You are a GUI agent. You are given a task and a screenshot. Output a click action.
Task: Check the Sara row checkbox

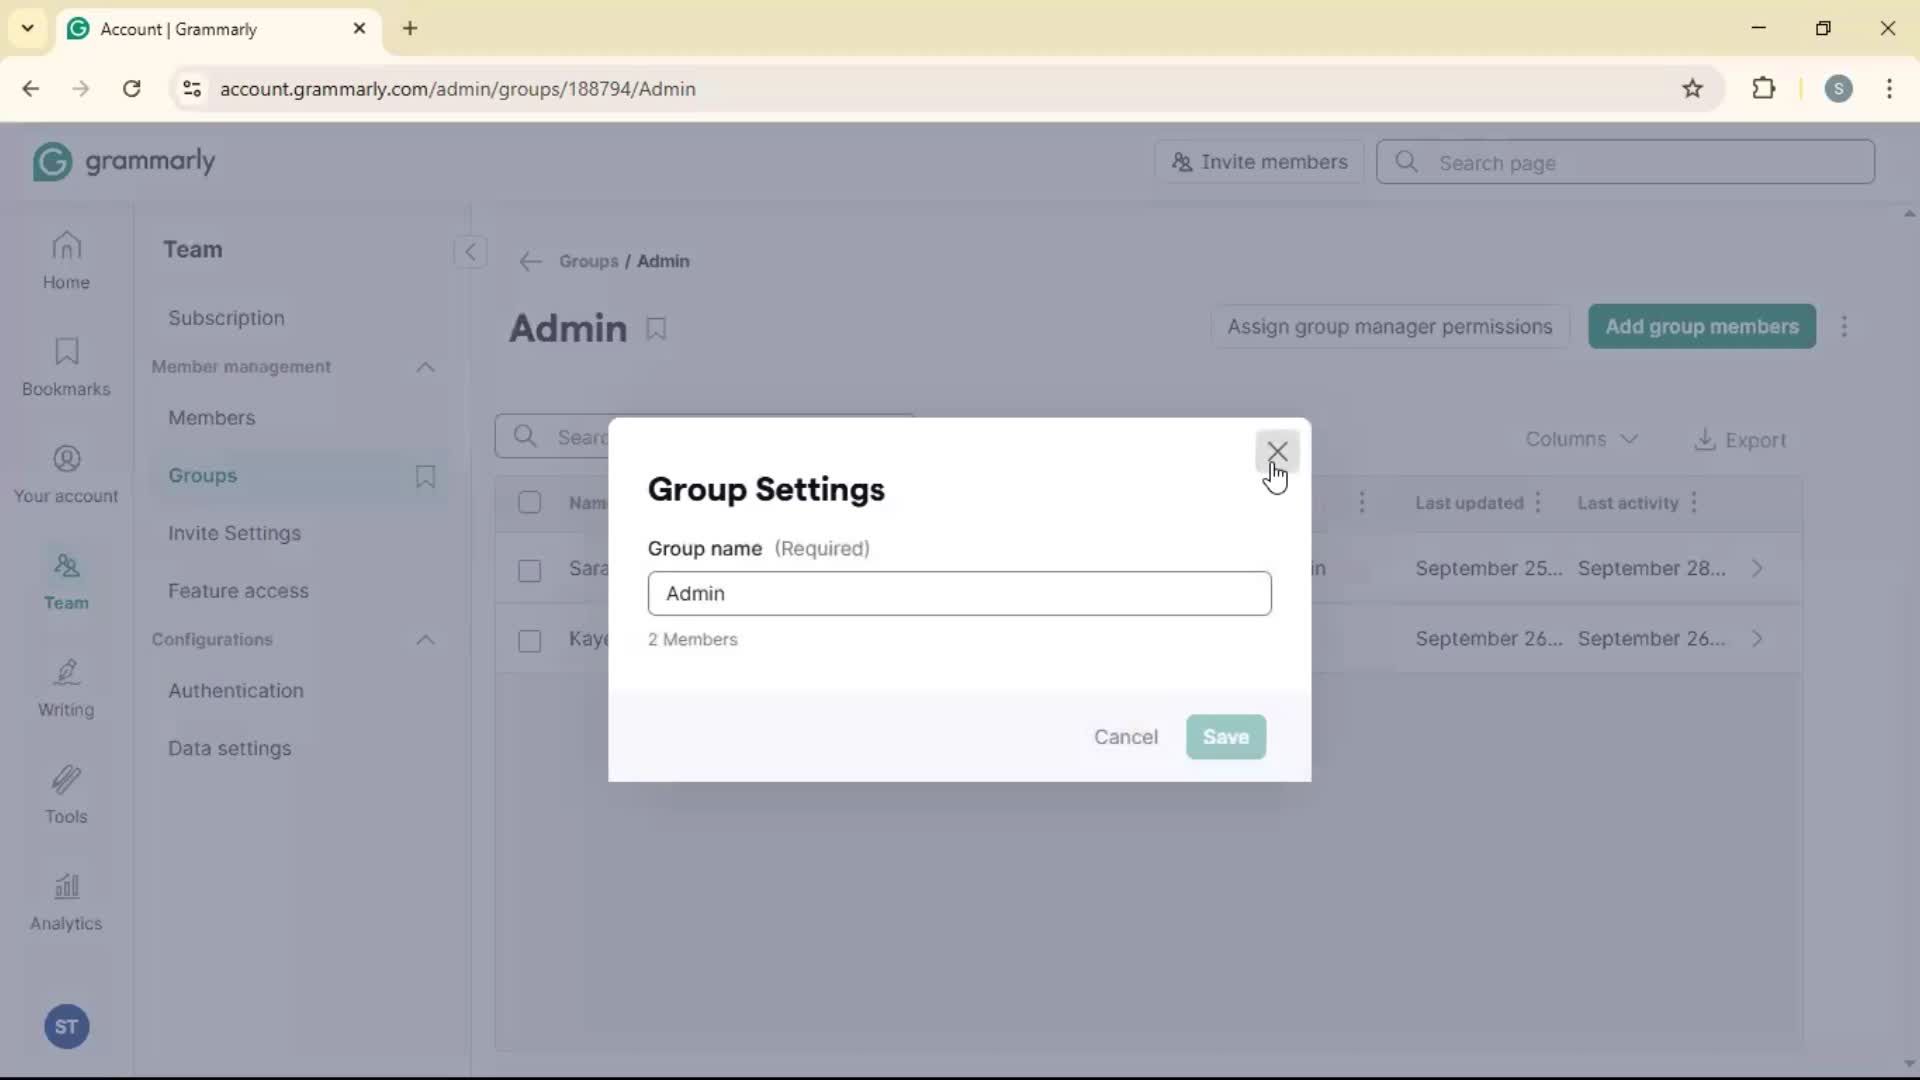tap(529, 570)
